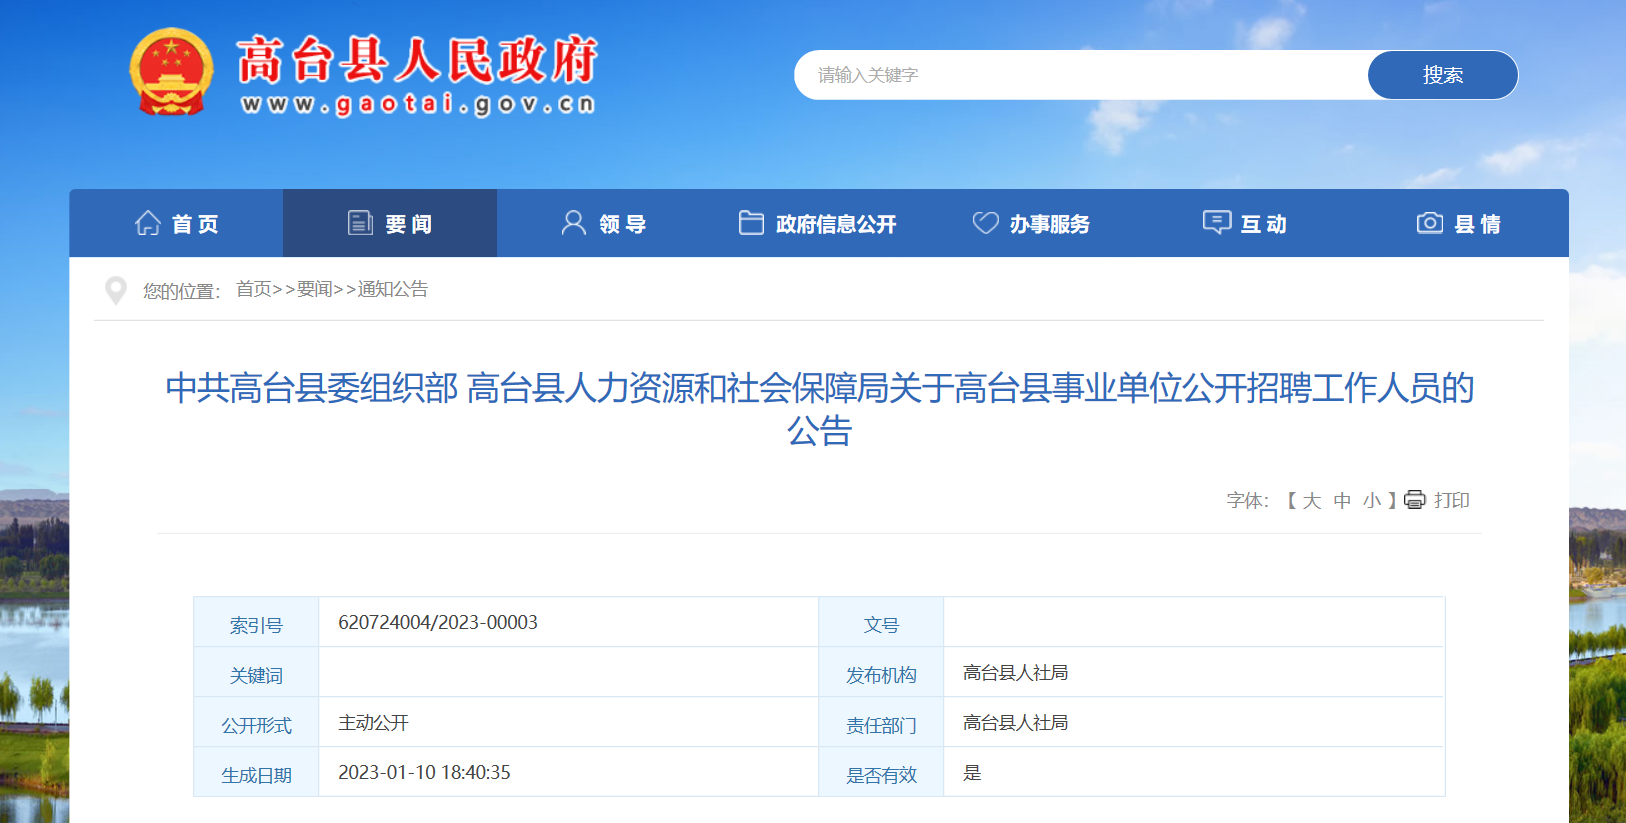Open the 要闻 navigation menu
1626x823 pixels.
point(390,223)
